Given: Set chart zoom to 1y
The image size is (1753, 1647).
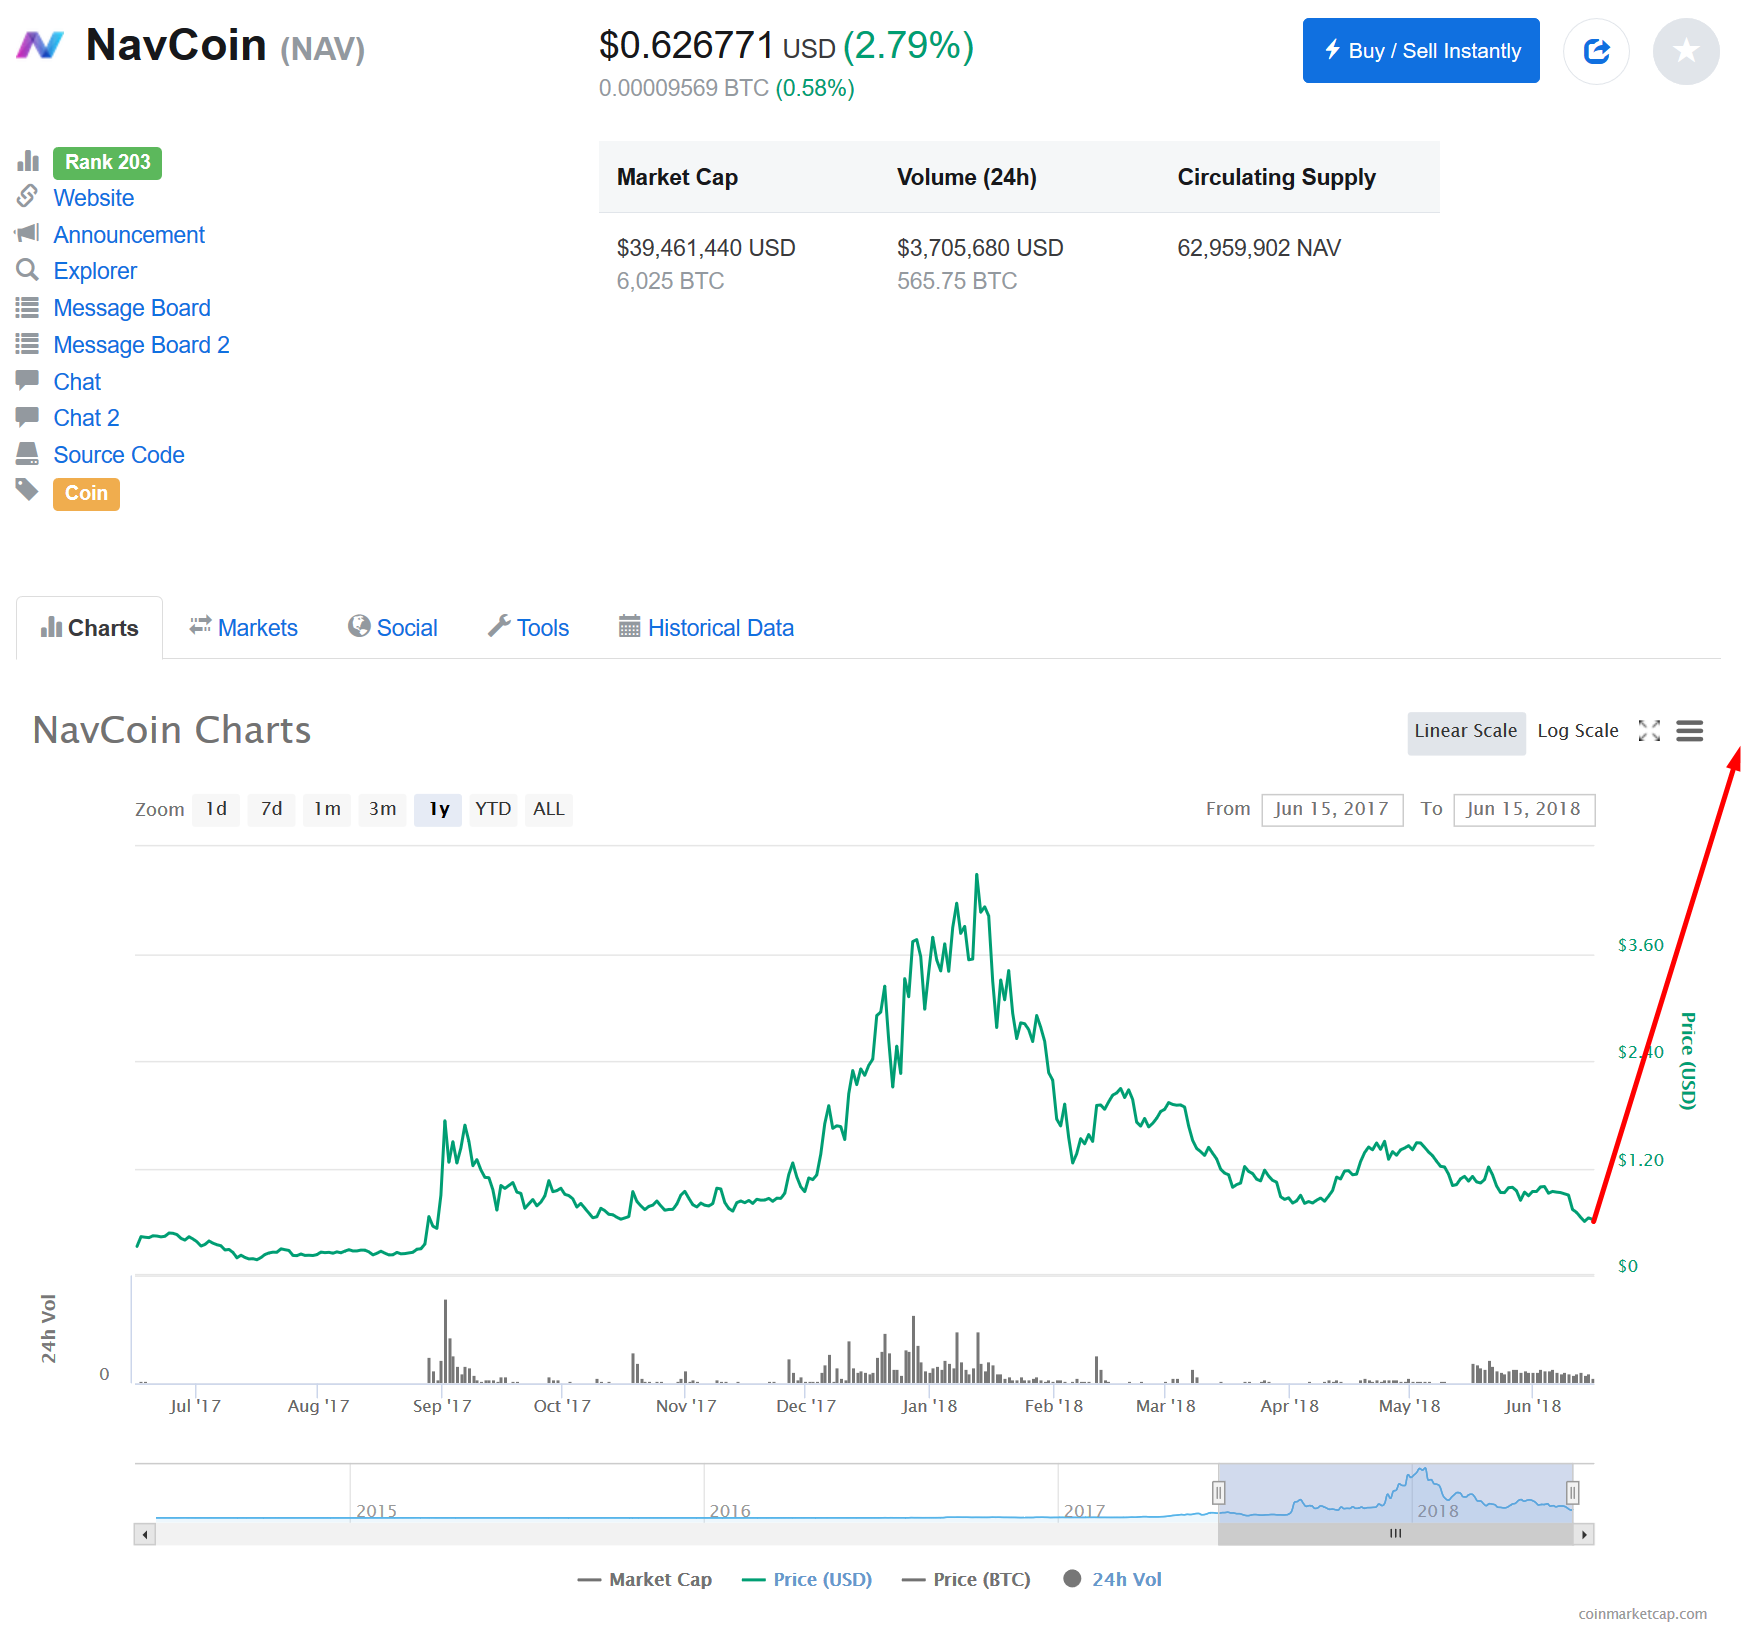Looking at the screenshot, I should pyautogui.click(x=439, y=809).
